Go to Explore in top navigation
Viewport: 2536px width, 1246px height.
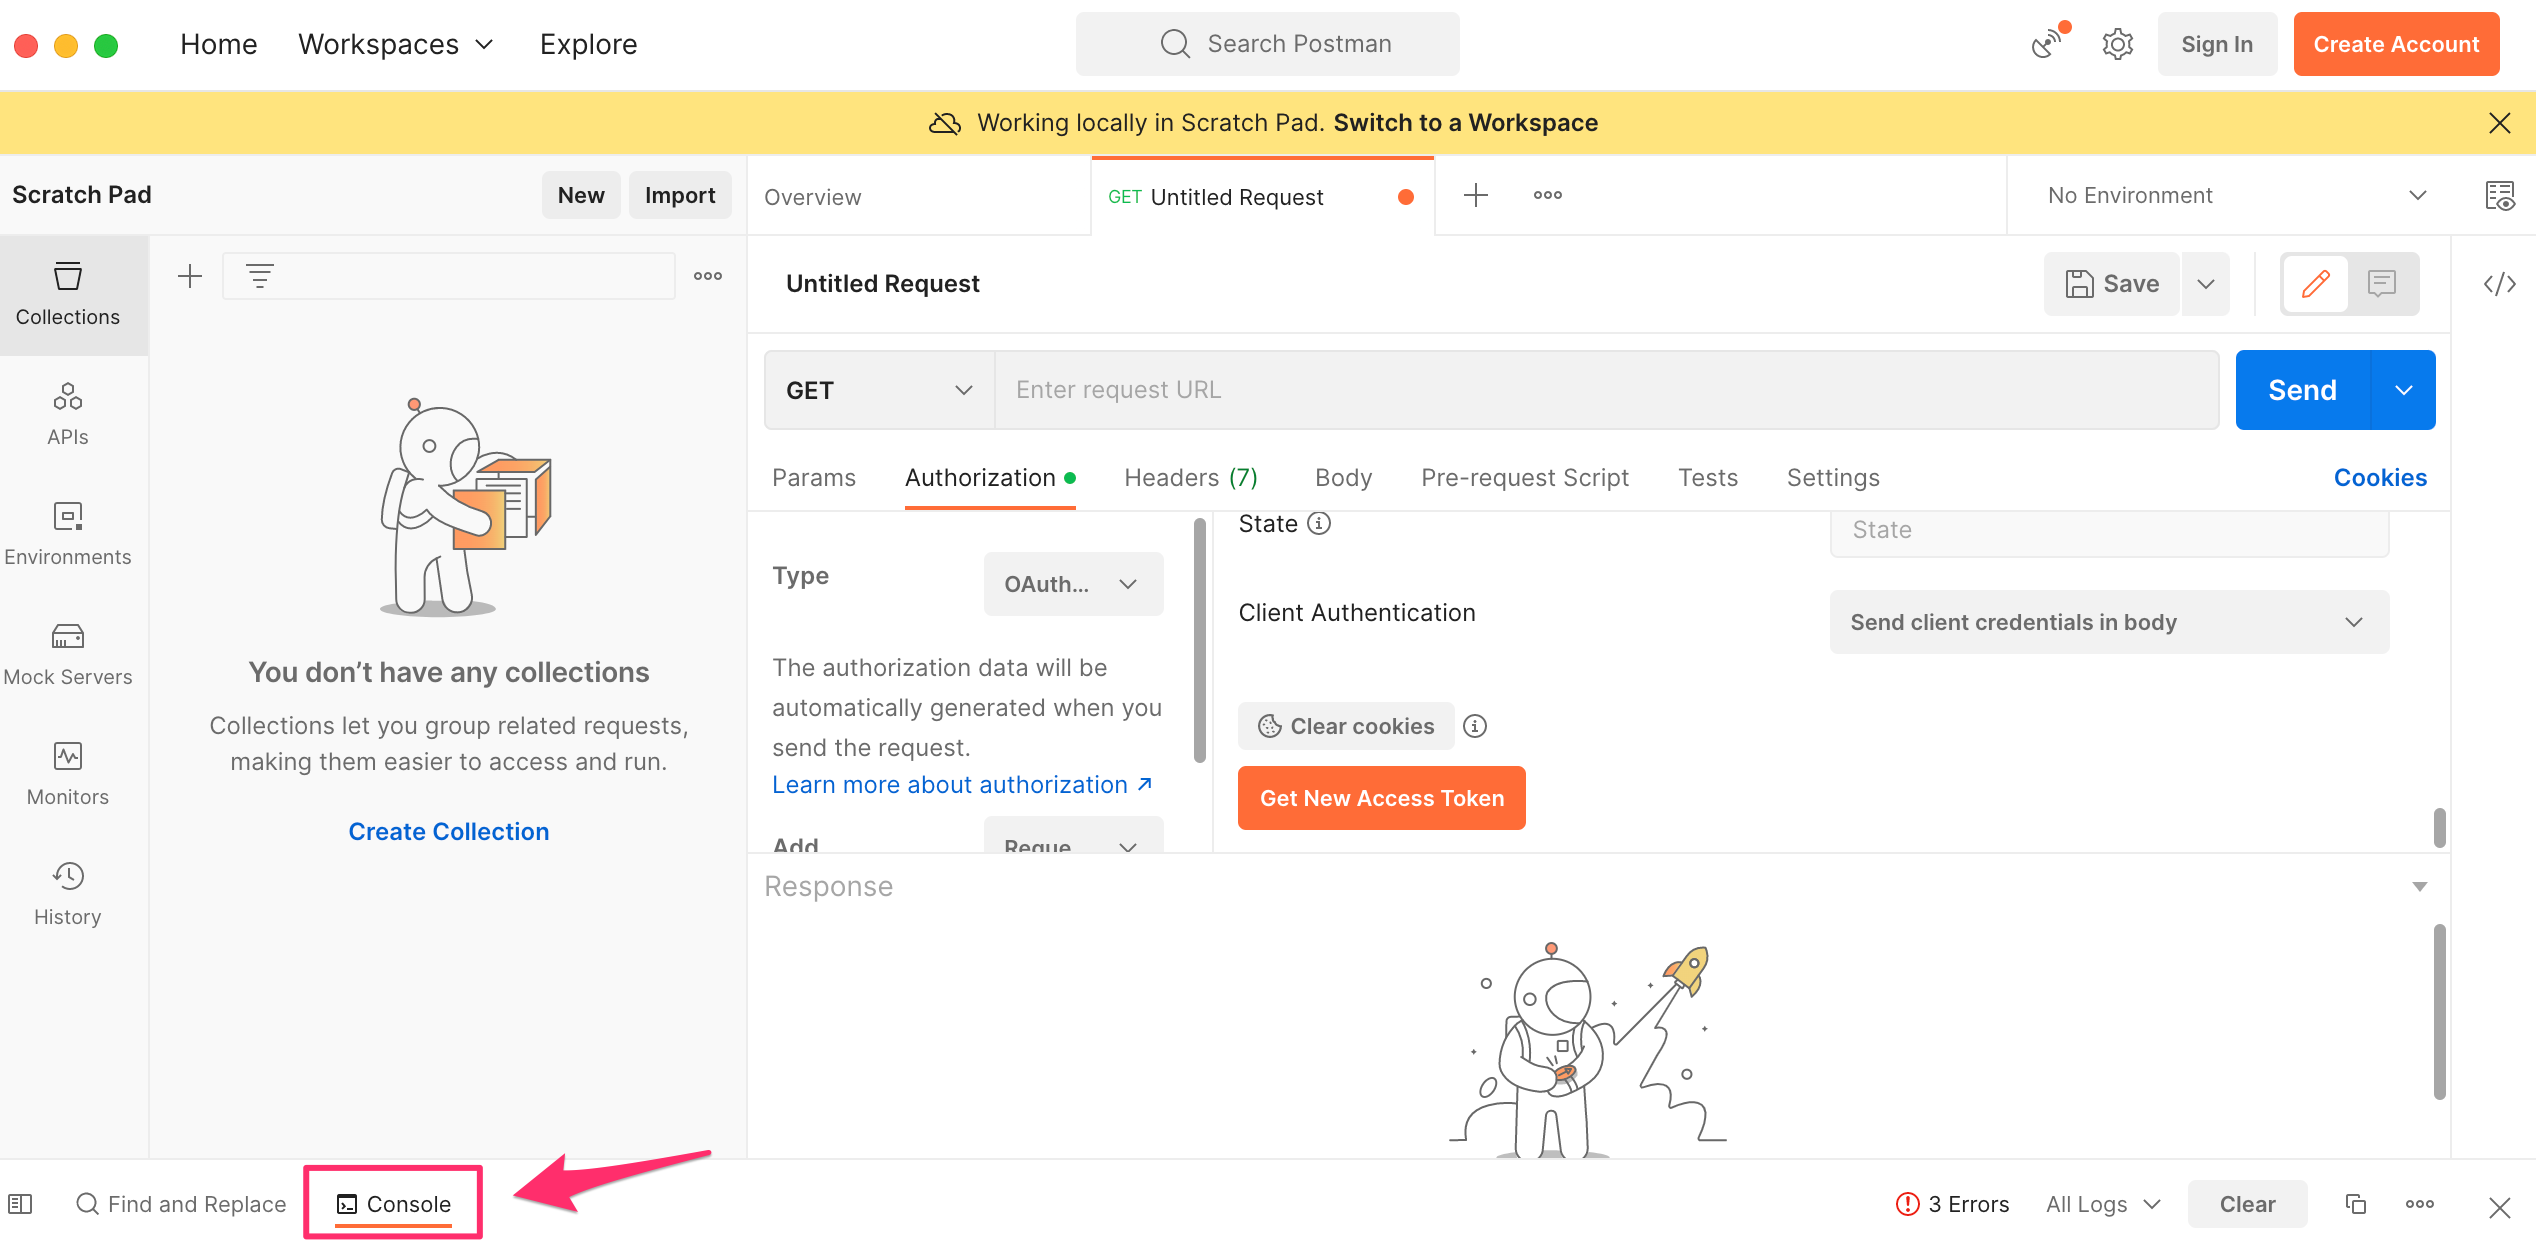point(588,44)
